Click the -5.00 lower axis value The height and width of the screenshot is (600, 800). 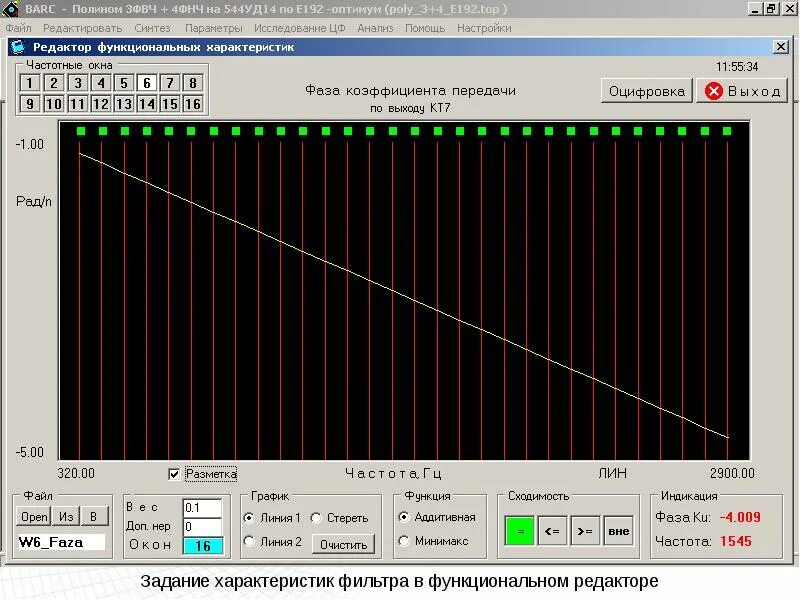[30, 453]
